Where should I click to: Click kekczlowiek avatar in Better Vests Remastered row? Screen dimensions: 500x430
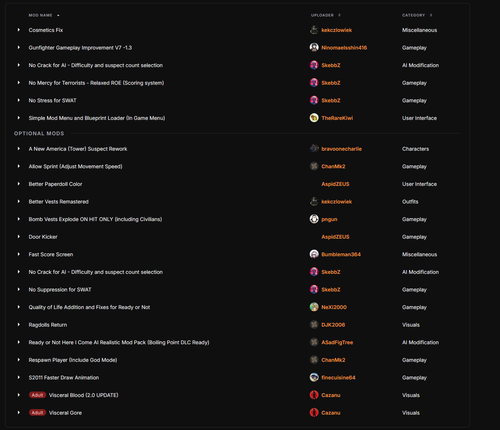click(314, 202)
